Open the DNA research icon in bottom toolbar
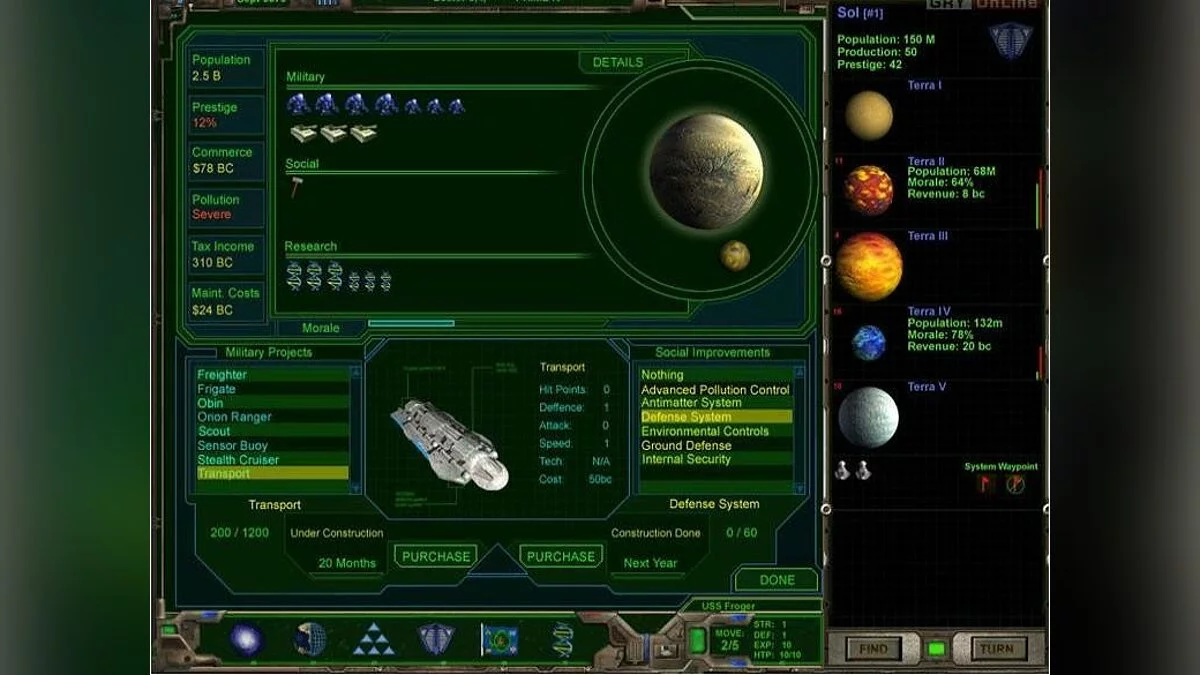Screen dimensions: 1200x675 click(563, 638)
